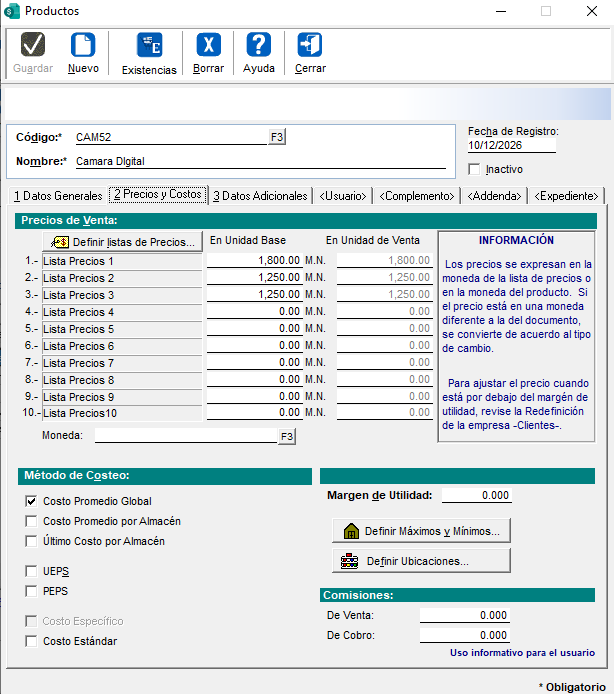Click the En Unidad de Venta header
This screenshot has width=614, height=694.
[x=373, y=240]
